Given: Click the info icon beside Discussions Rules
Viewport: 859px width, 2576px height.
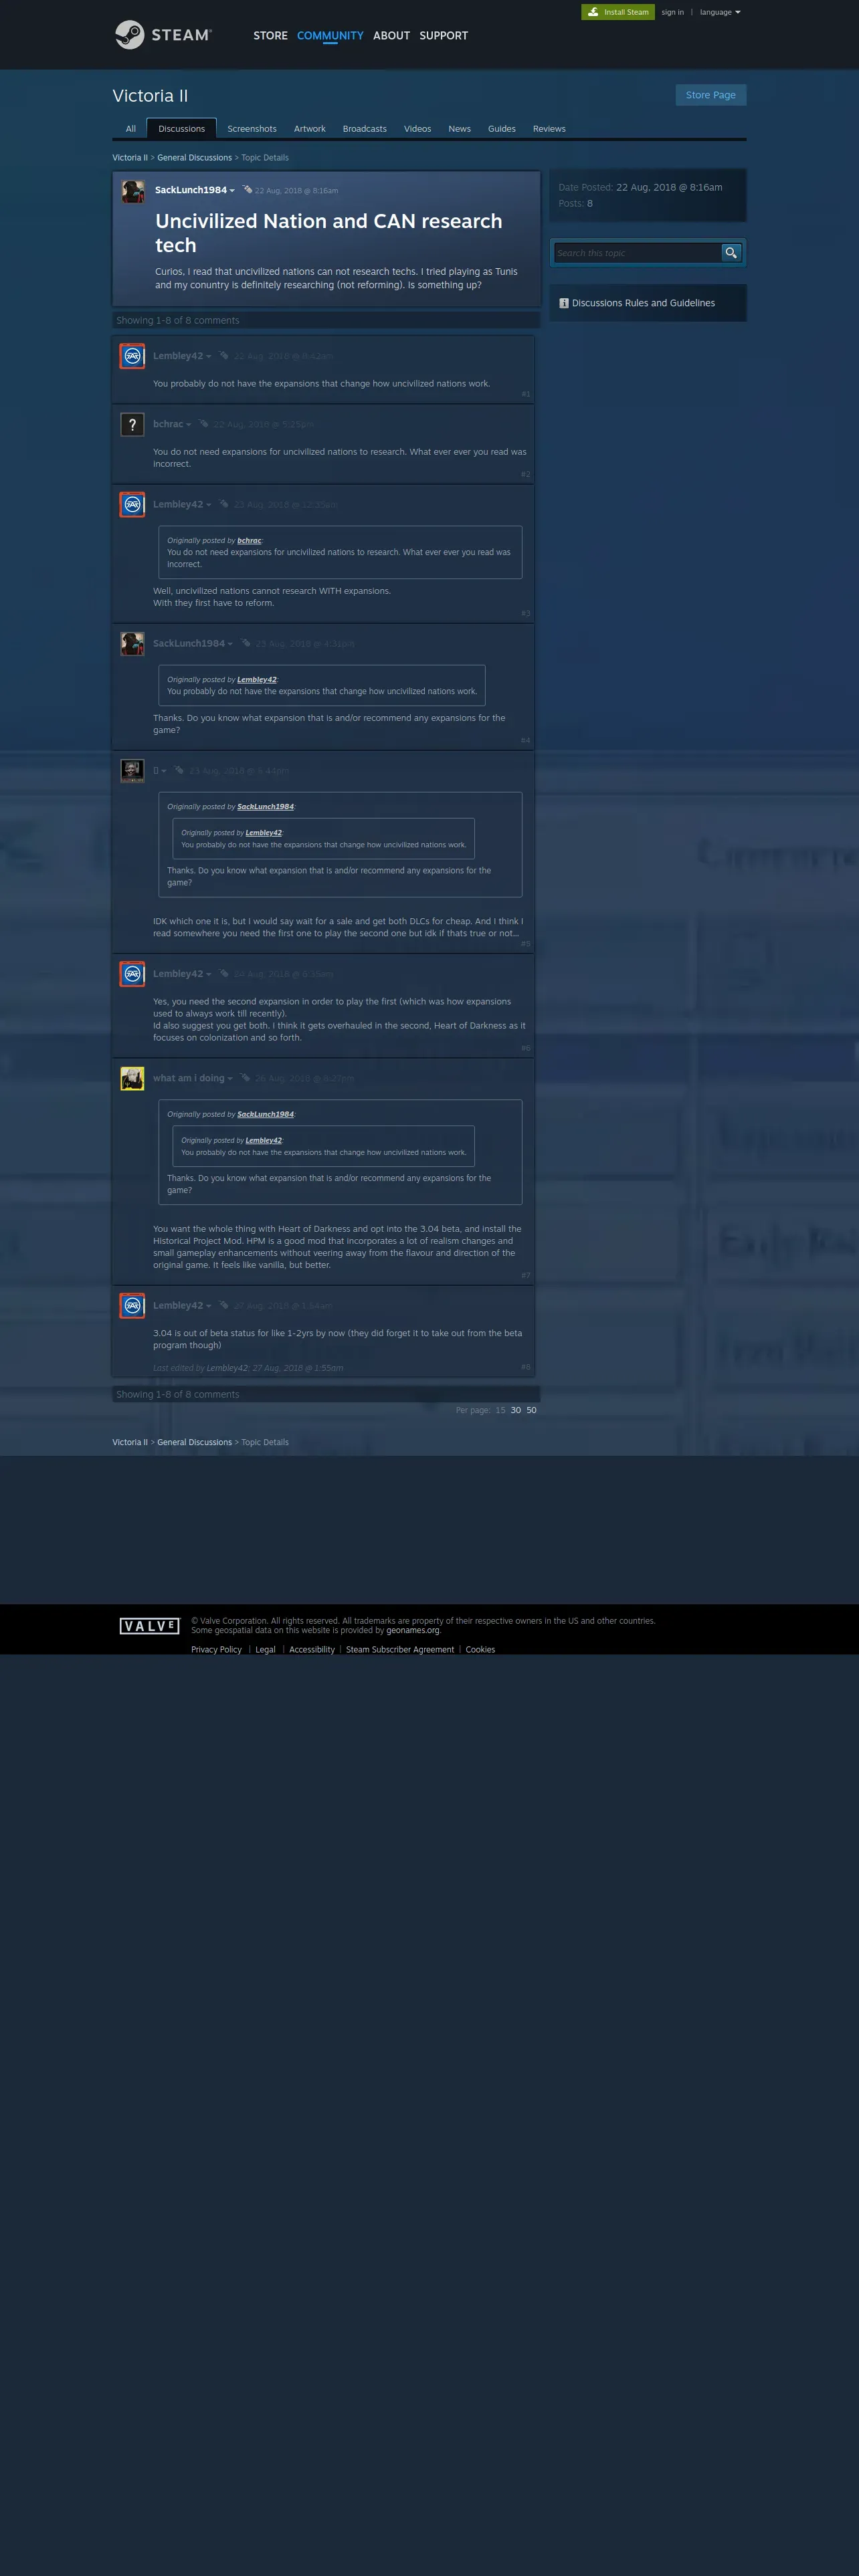Looking at the screenshot, I should pyautogui.click(x=564, y=303).
